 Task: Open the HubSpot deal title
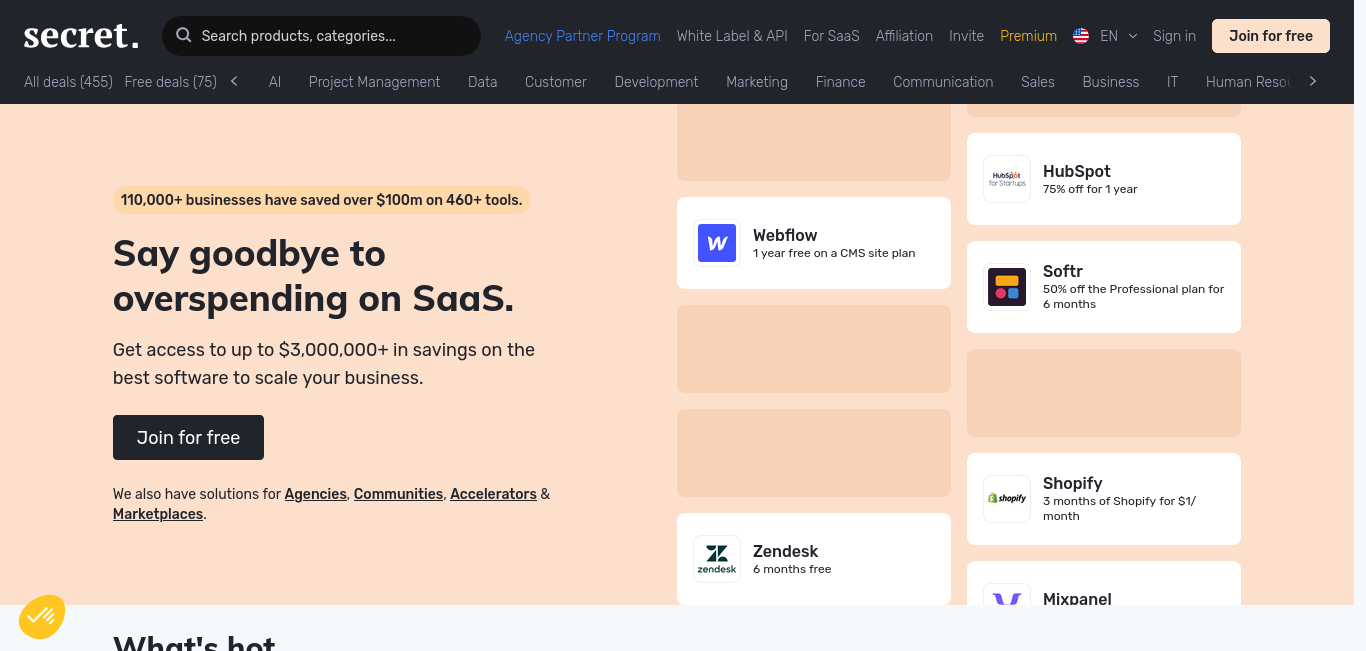coord(1077,171)
